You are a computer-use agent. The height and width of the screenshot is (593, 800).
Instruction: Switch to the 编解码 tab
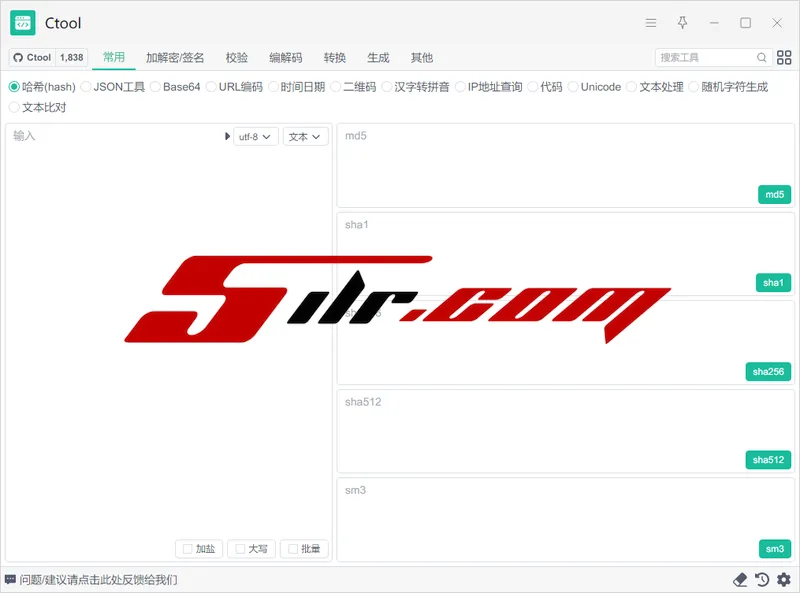pos(286,58)
